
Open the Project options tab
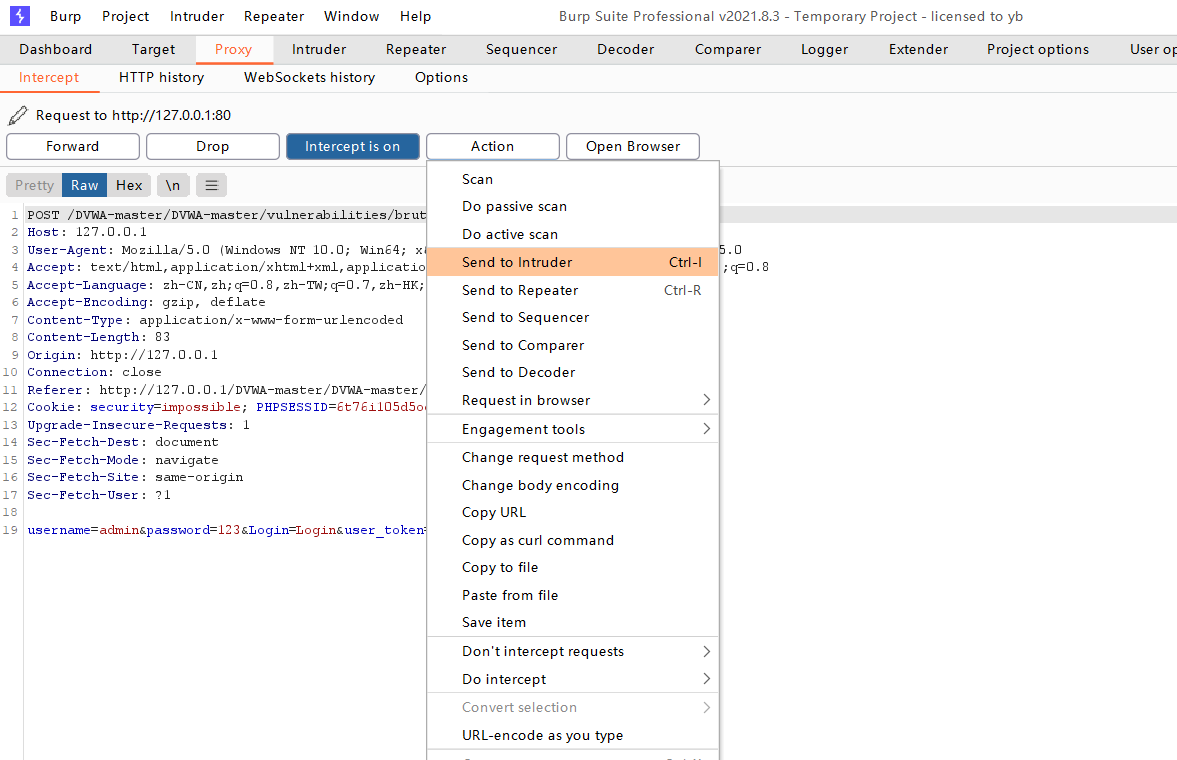(x=1038, y=50)
